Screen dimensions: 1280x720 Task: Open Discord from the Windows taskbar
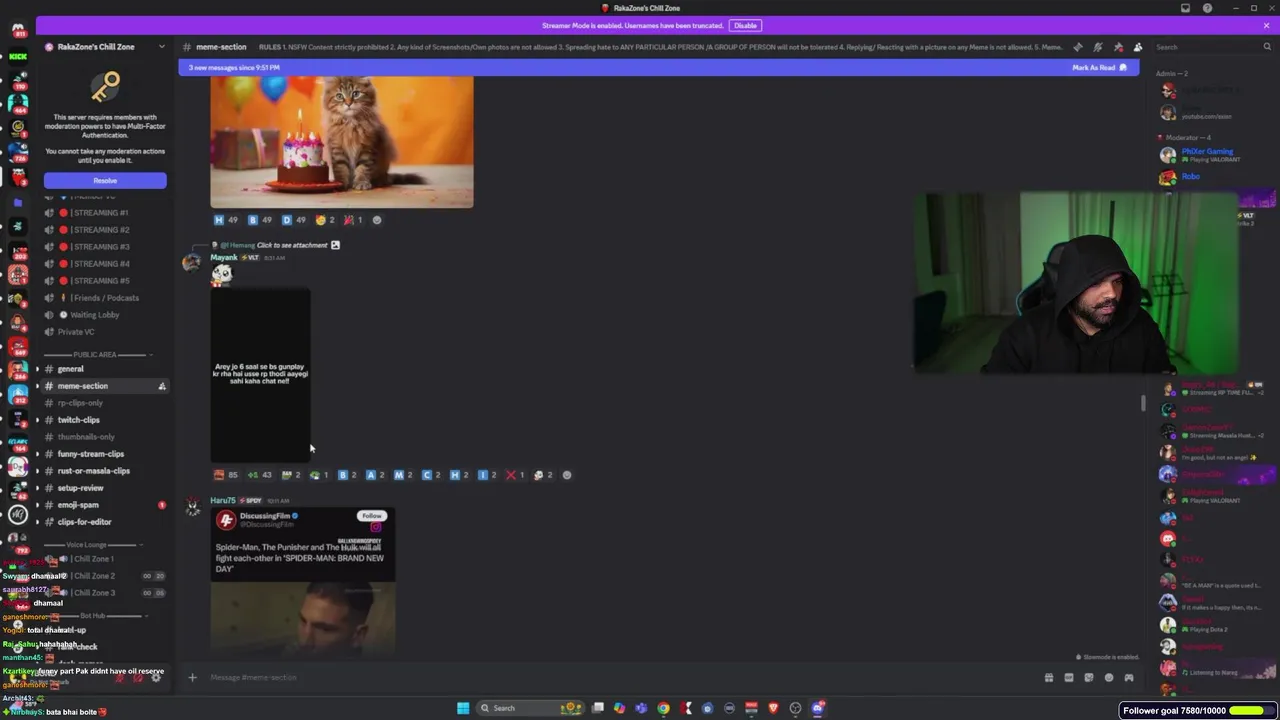(818, 708)
